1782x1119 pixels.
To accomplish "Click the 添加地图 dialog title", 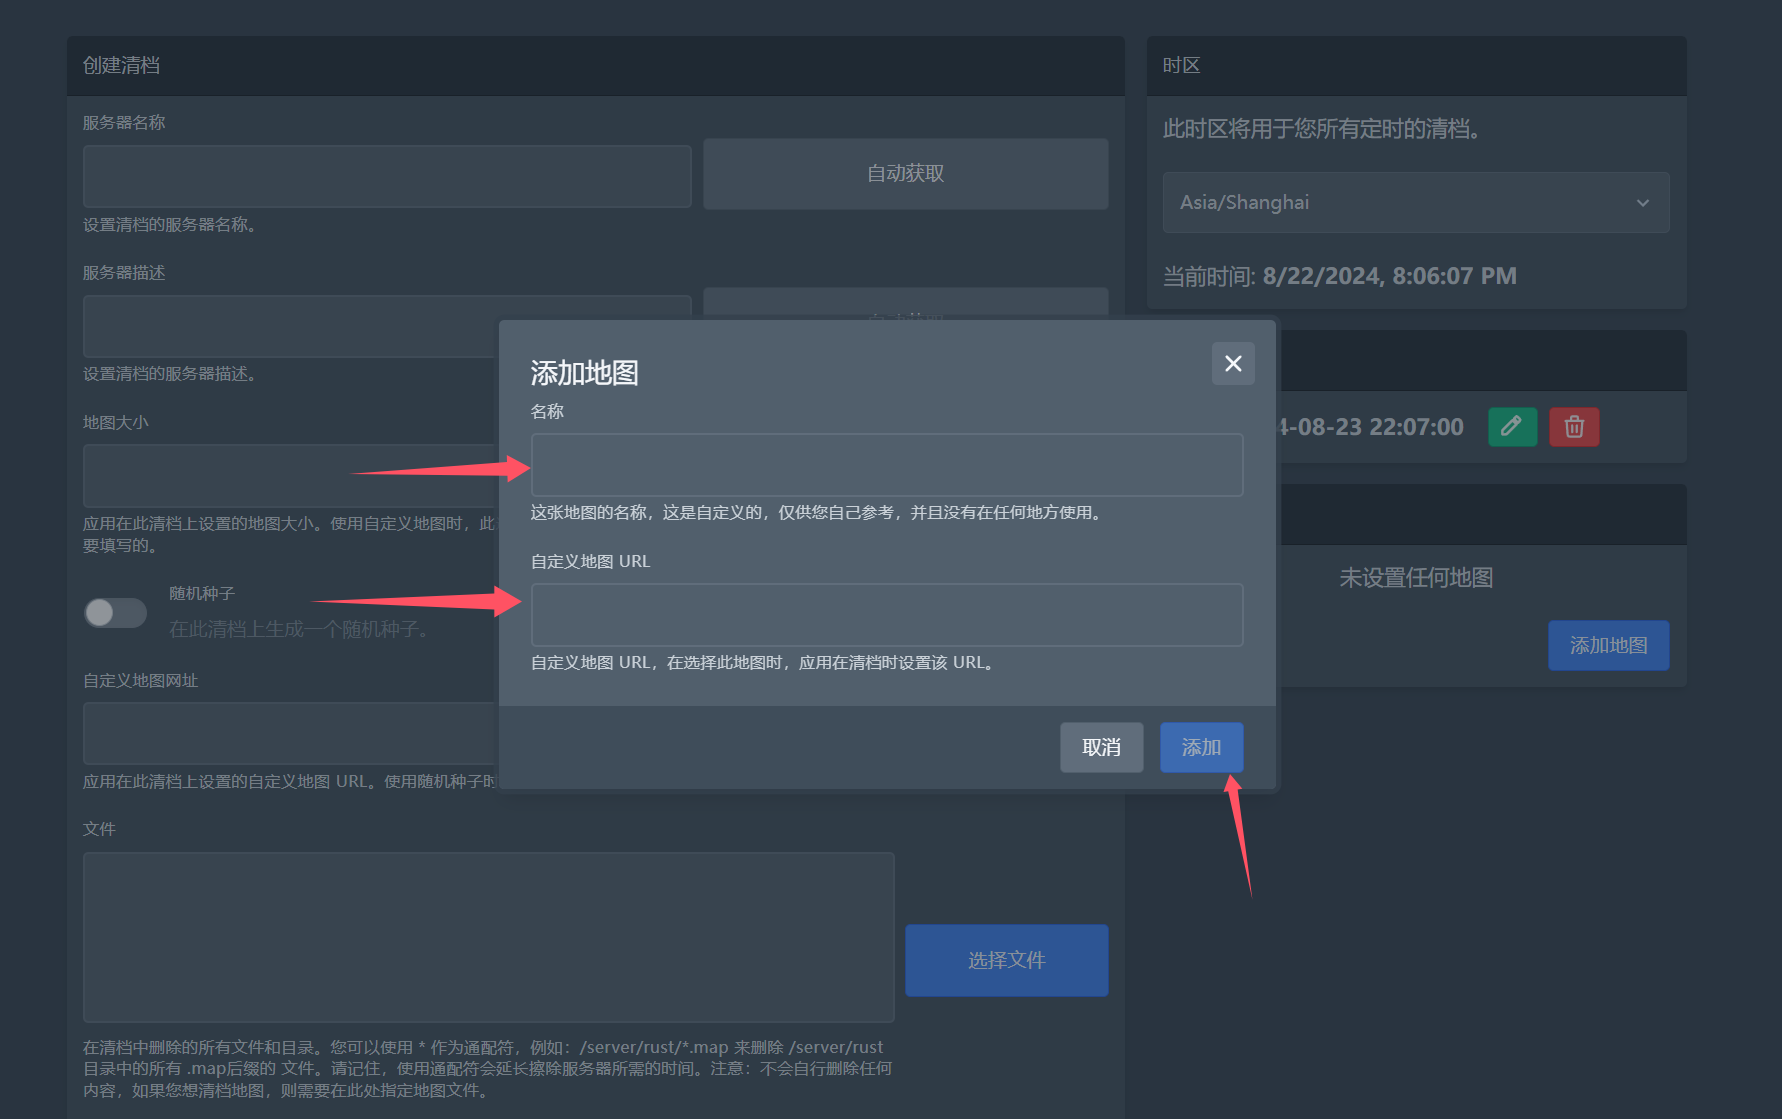I will pos(584,373).
